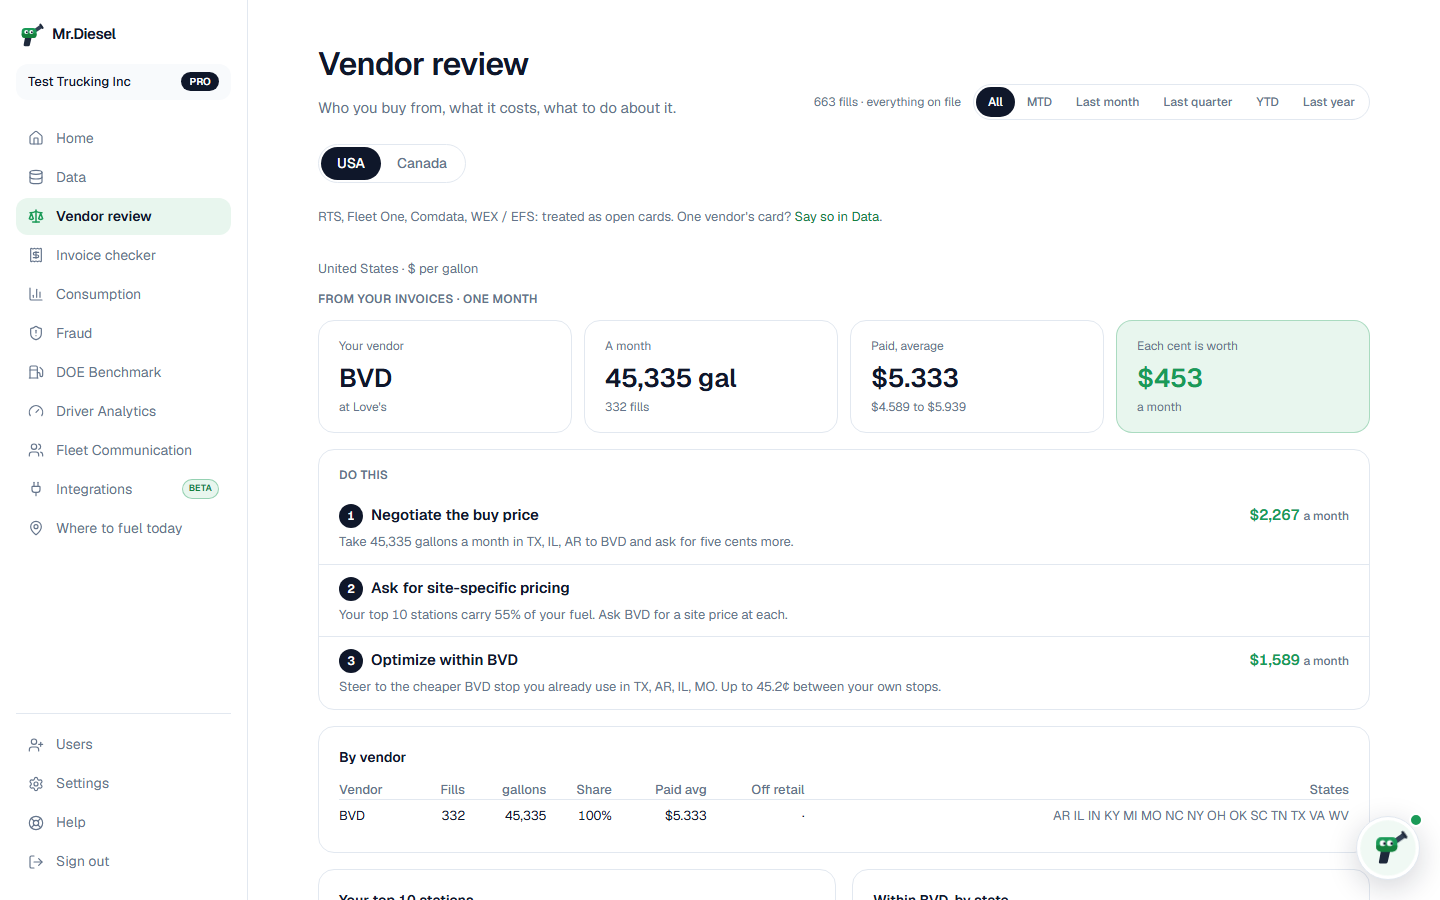Click the Fills column header

click(453, 790)
